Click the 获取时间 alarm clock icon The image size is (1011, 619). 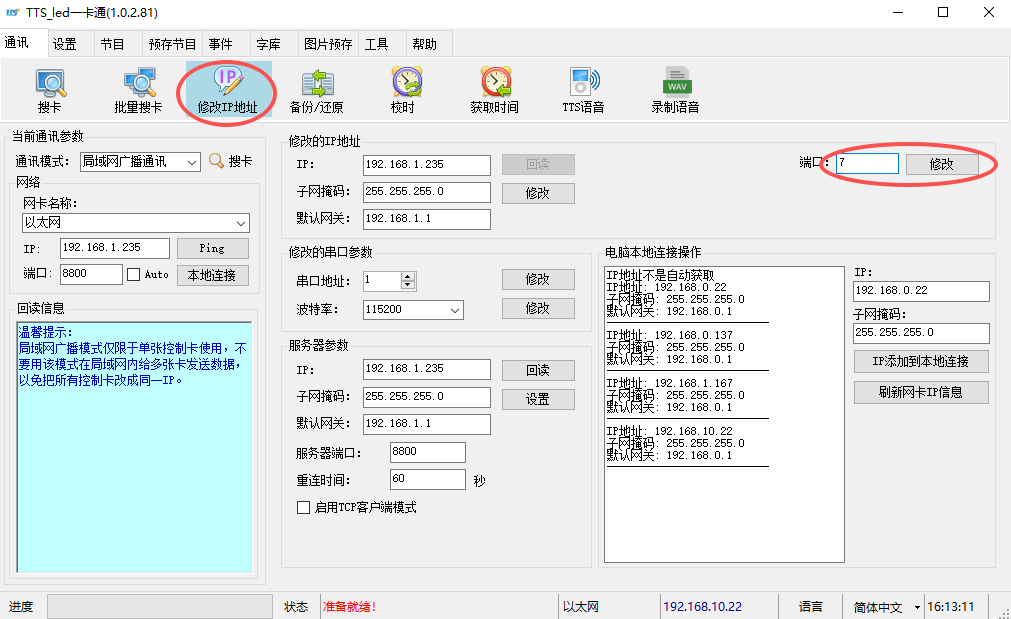495,90
